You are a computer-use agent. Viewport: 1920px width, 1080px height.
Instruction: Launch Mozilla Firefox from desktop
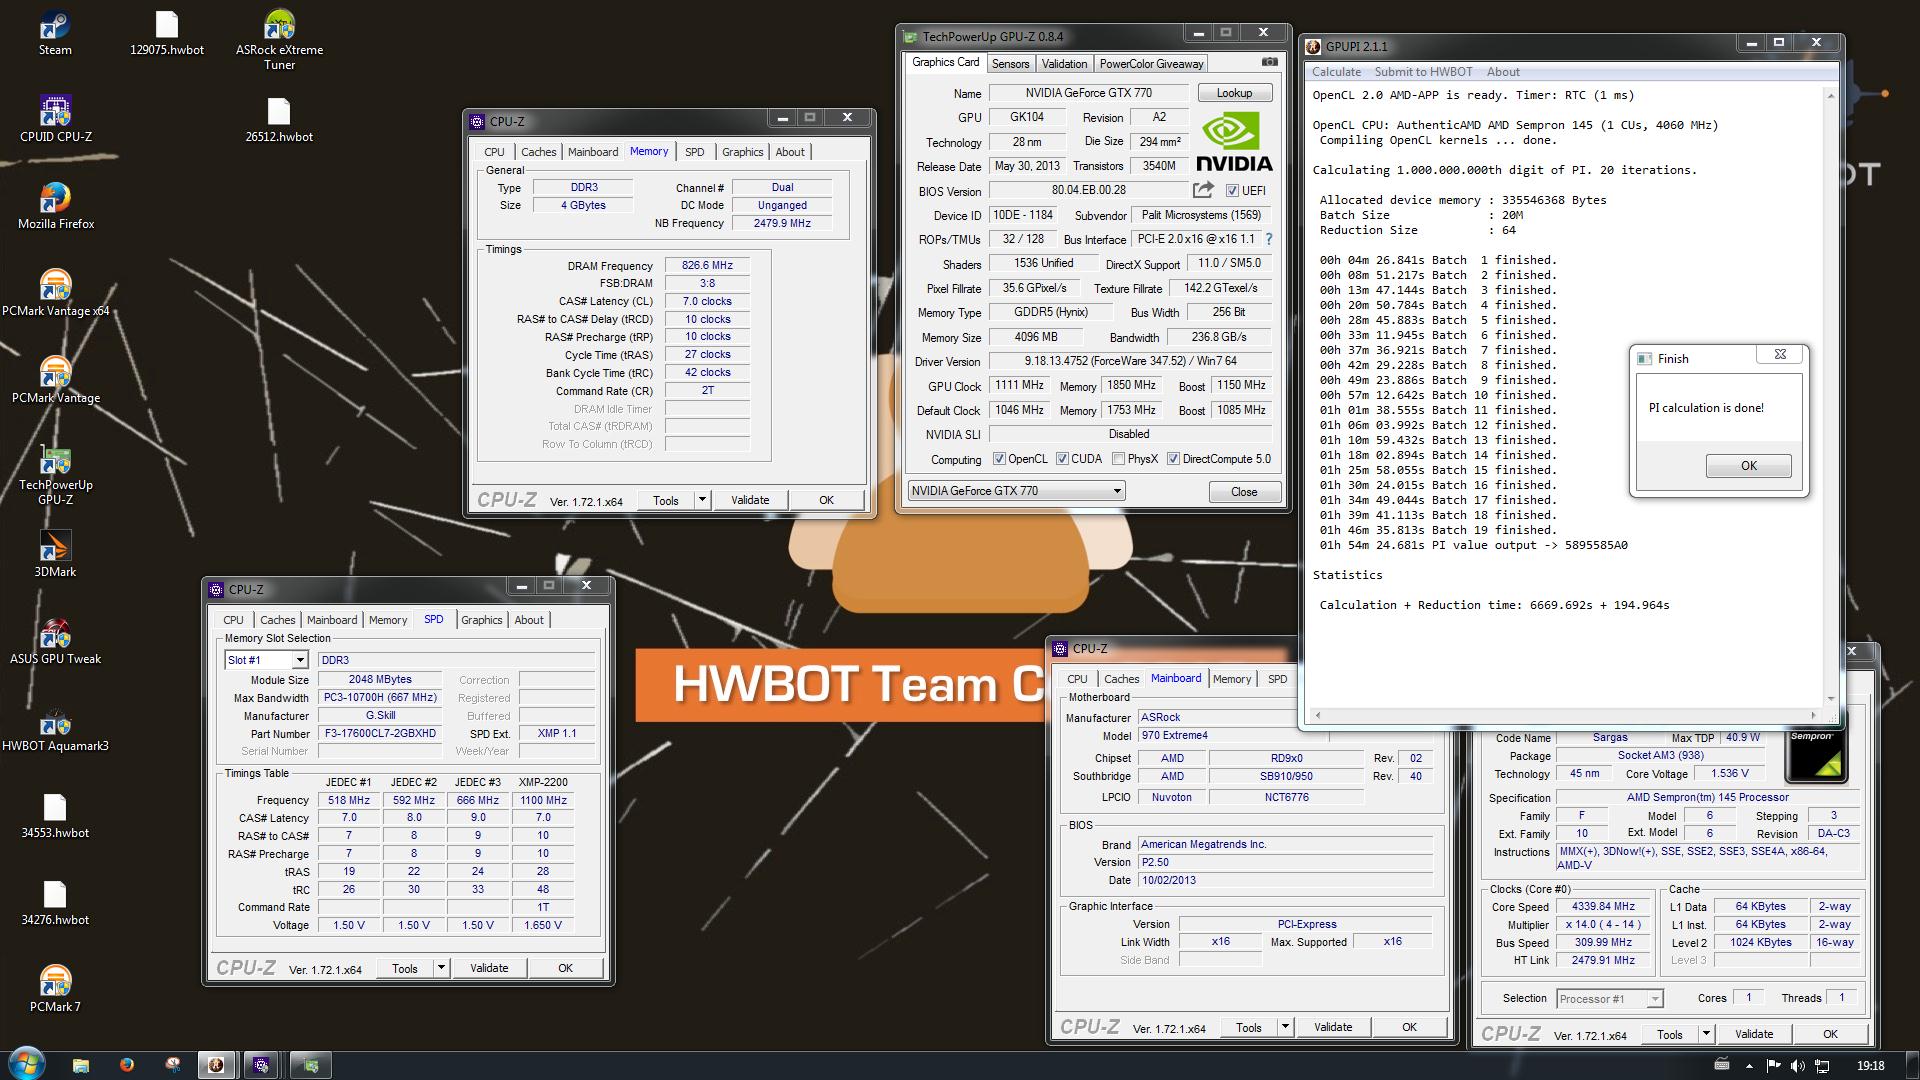coord(55,207)
